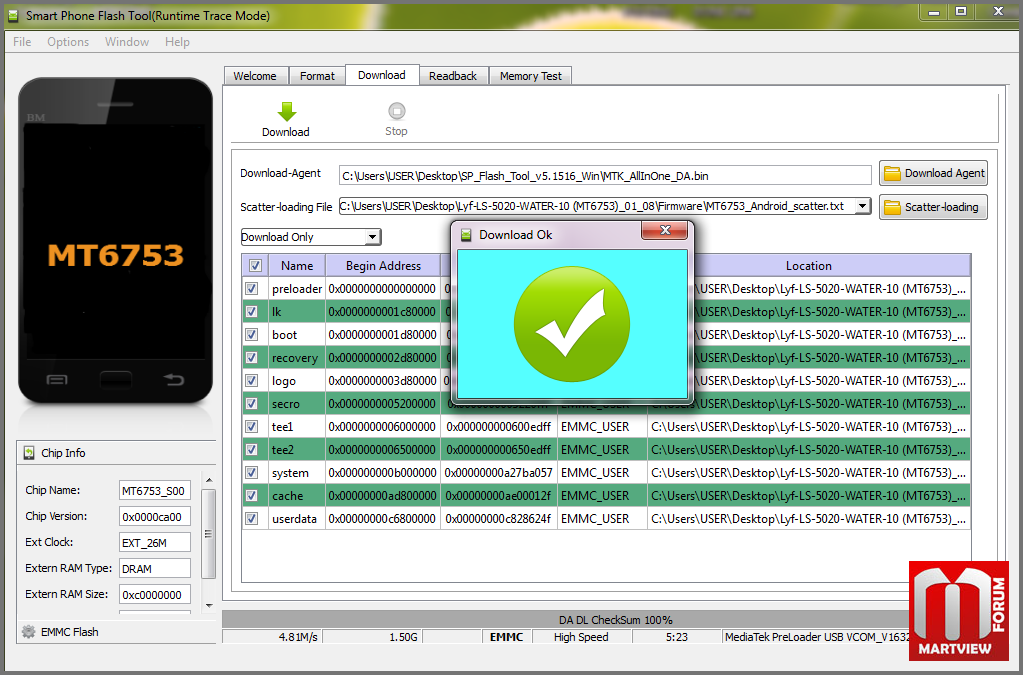Viewport: 1023px width, 675px height.
Task: Uncheck the system partition checkbox
Action: point(251,473)
